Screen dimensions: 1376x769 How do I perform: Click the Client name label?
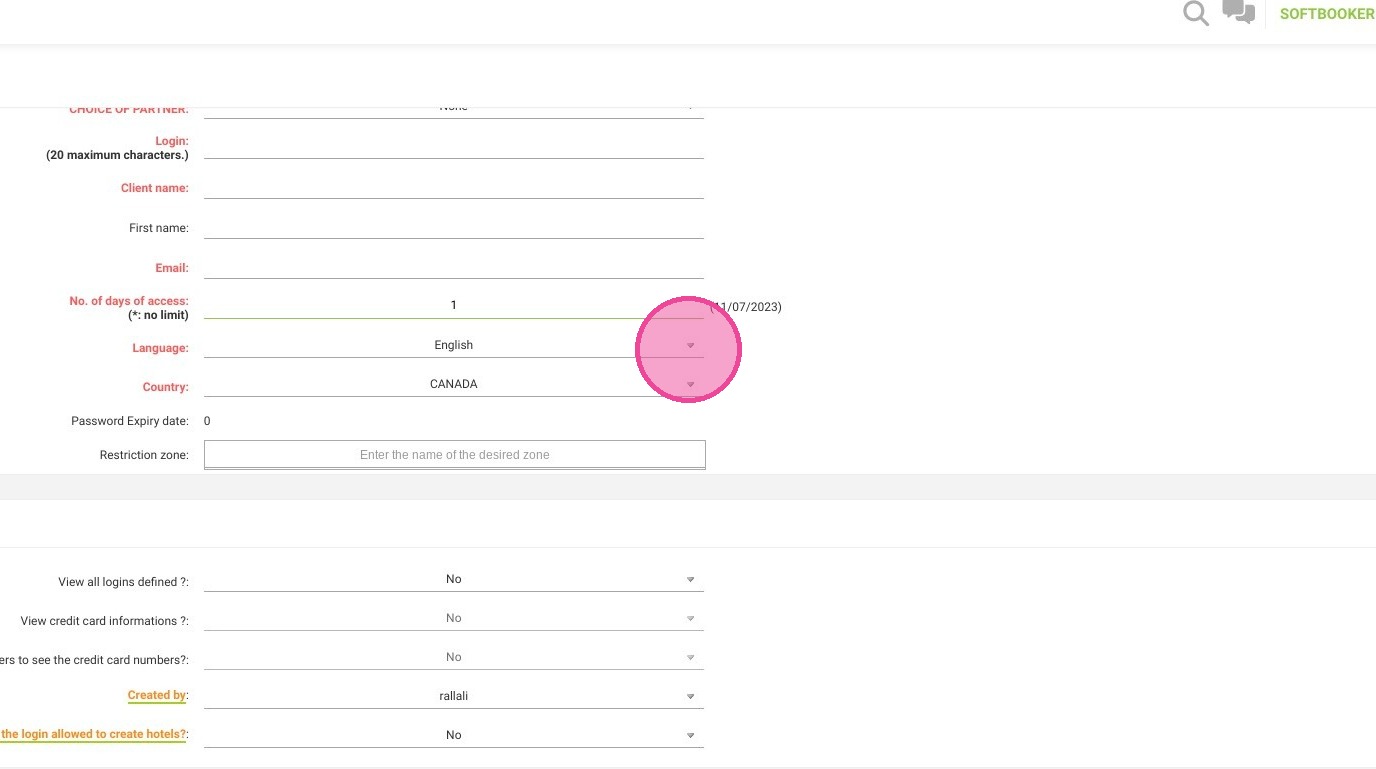tap(155, 188)
